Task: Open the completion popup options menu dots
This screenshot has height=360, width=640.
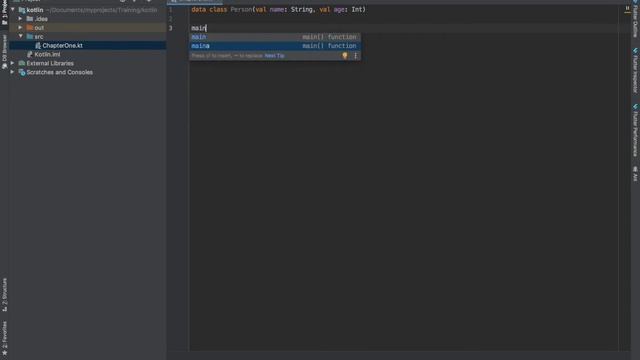Action: pos(356,56)
